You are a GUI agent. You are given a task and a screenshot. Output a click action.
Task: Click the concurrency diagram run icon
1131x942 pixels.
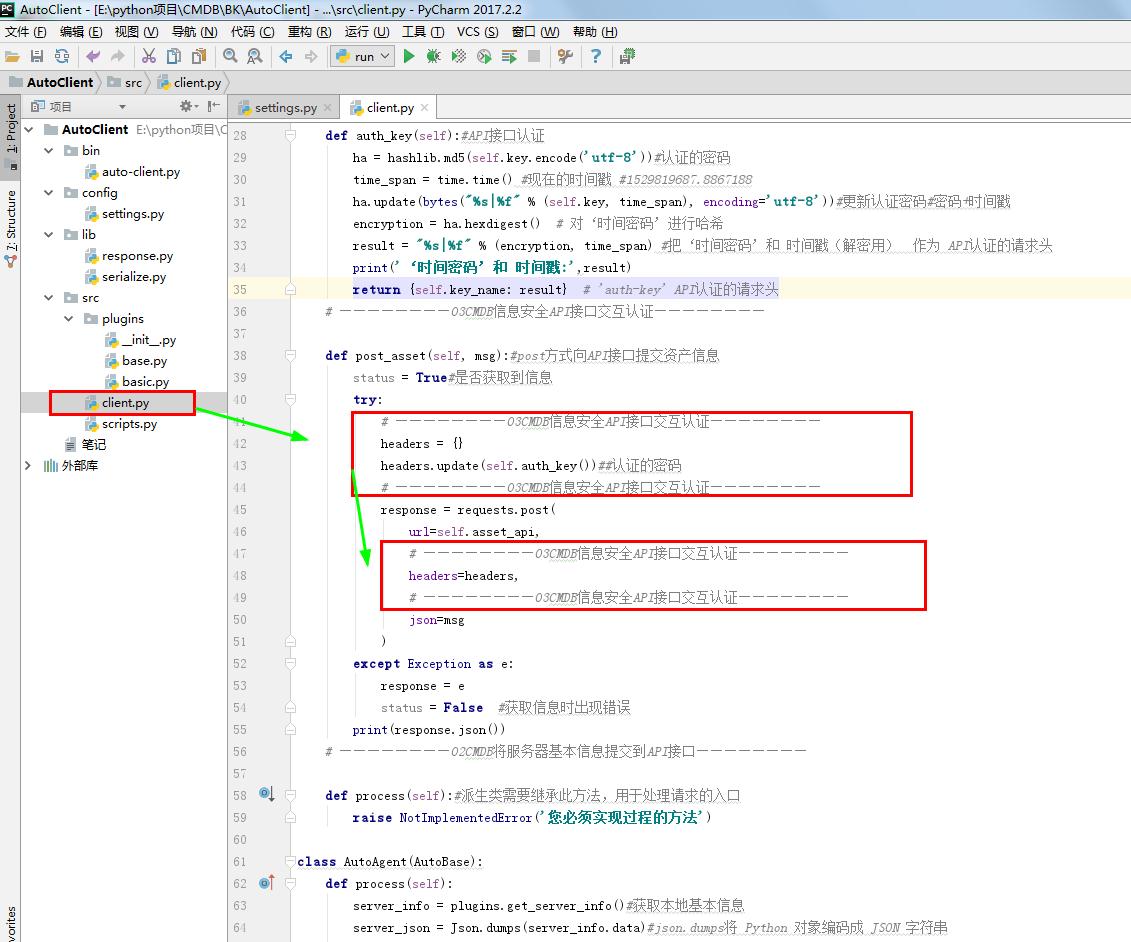(509, 56)
